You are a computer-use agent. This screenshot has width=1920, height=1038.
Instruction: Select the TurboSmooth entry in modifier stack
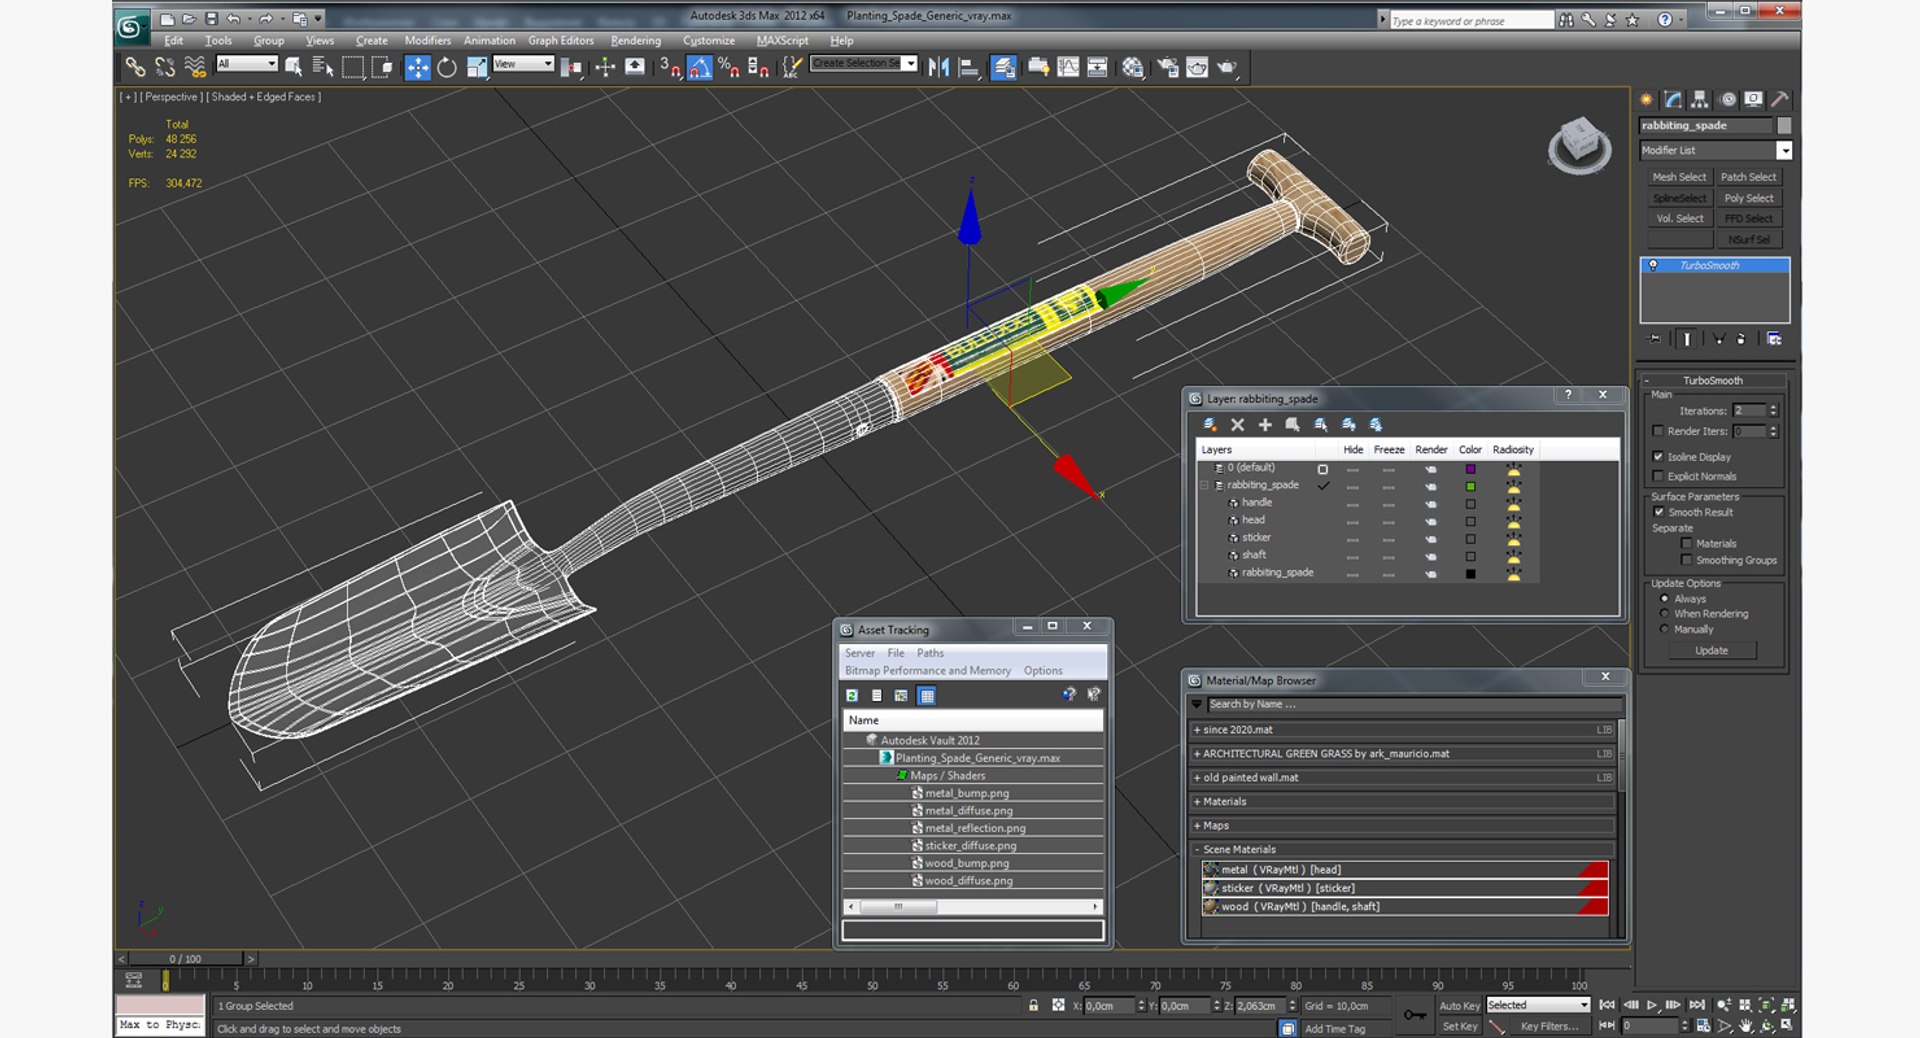coord(1715,265)
